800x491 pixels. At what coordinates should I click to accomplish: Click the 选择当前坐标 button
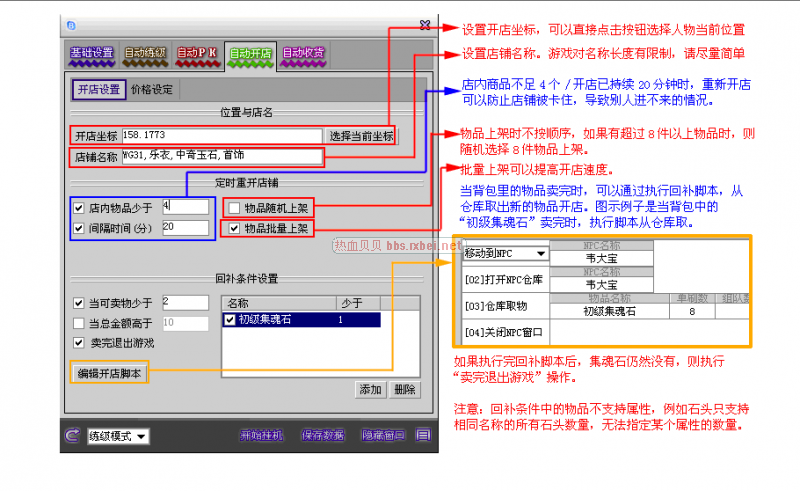361,135
